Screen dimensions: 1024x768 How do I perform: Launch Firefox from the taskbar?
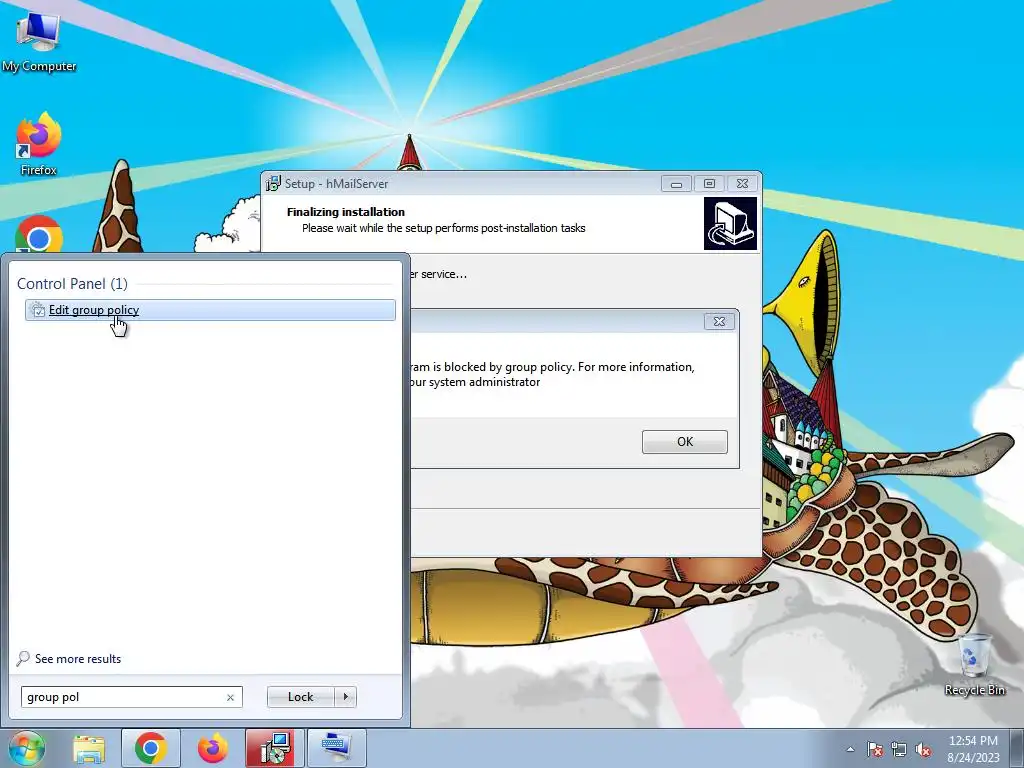pyautogui.click(x=212, y=748)
